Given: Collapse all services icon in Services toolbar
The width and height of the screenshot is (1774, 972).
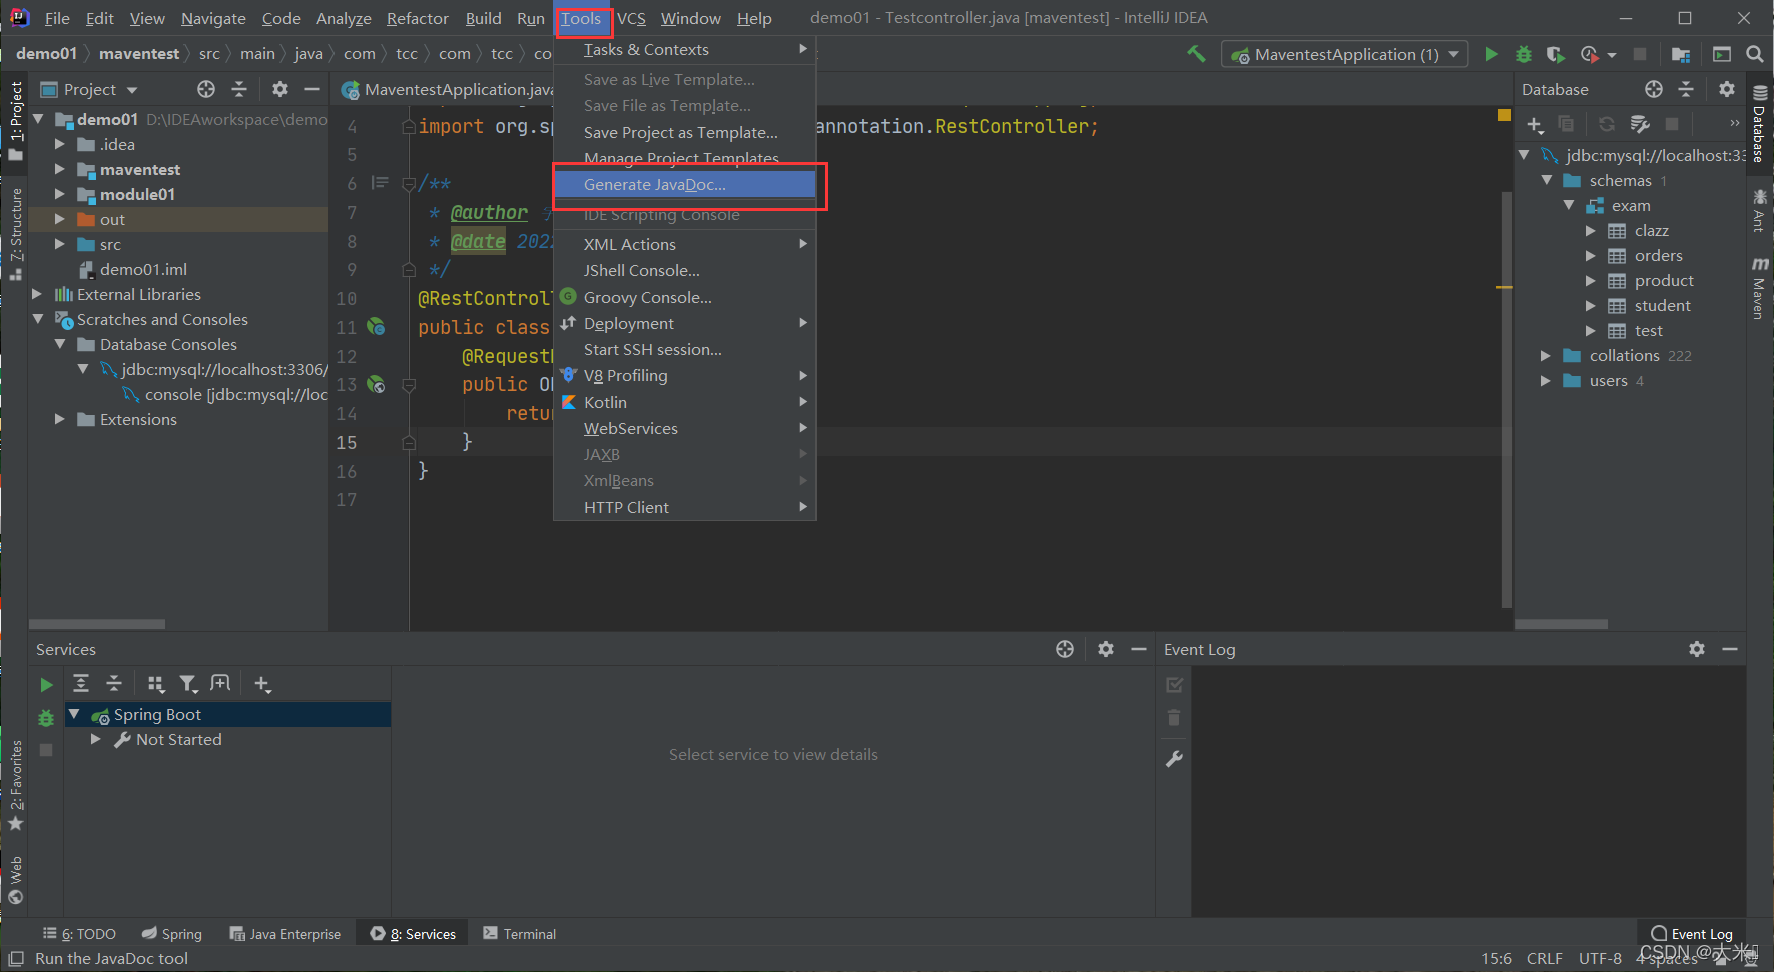Looking at the screenshot, I should click(x=114, y=683).
